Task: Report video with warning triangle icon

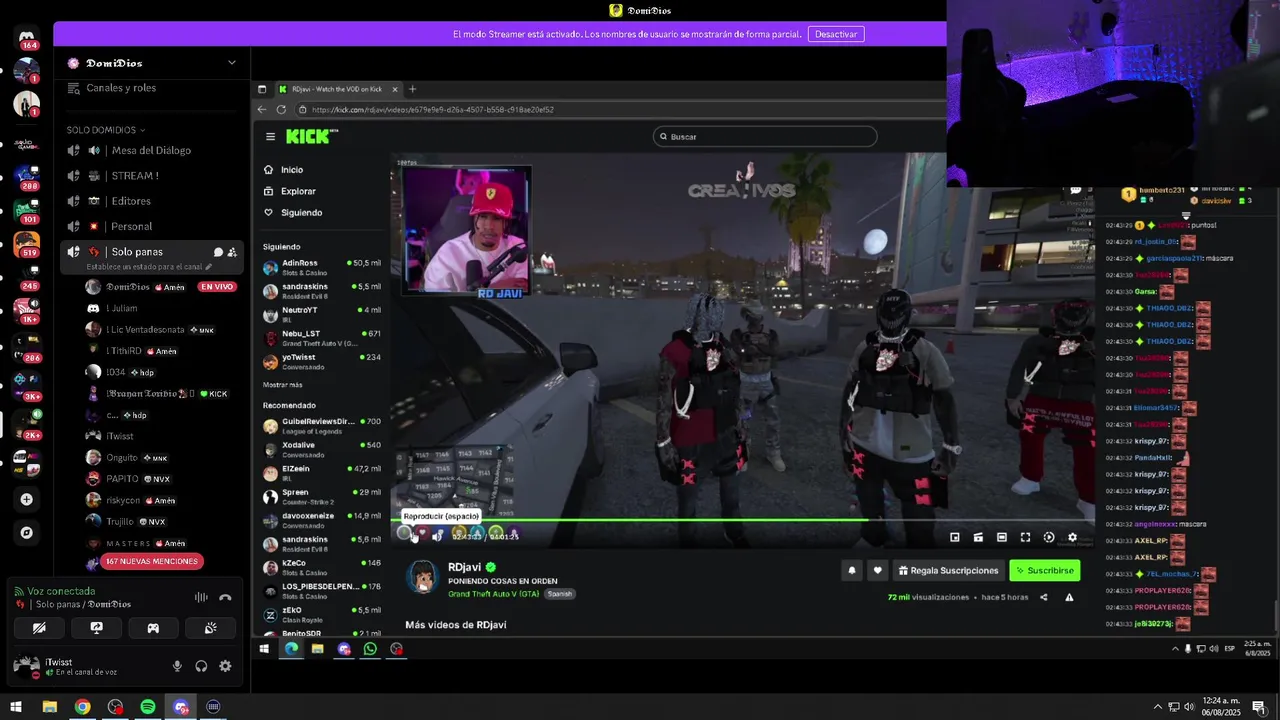Action: pos(1069,597)
